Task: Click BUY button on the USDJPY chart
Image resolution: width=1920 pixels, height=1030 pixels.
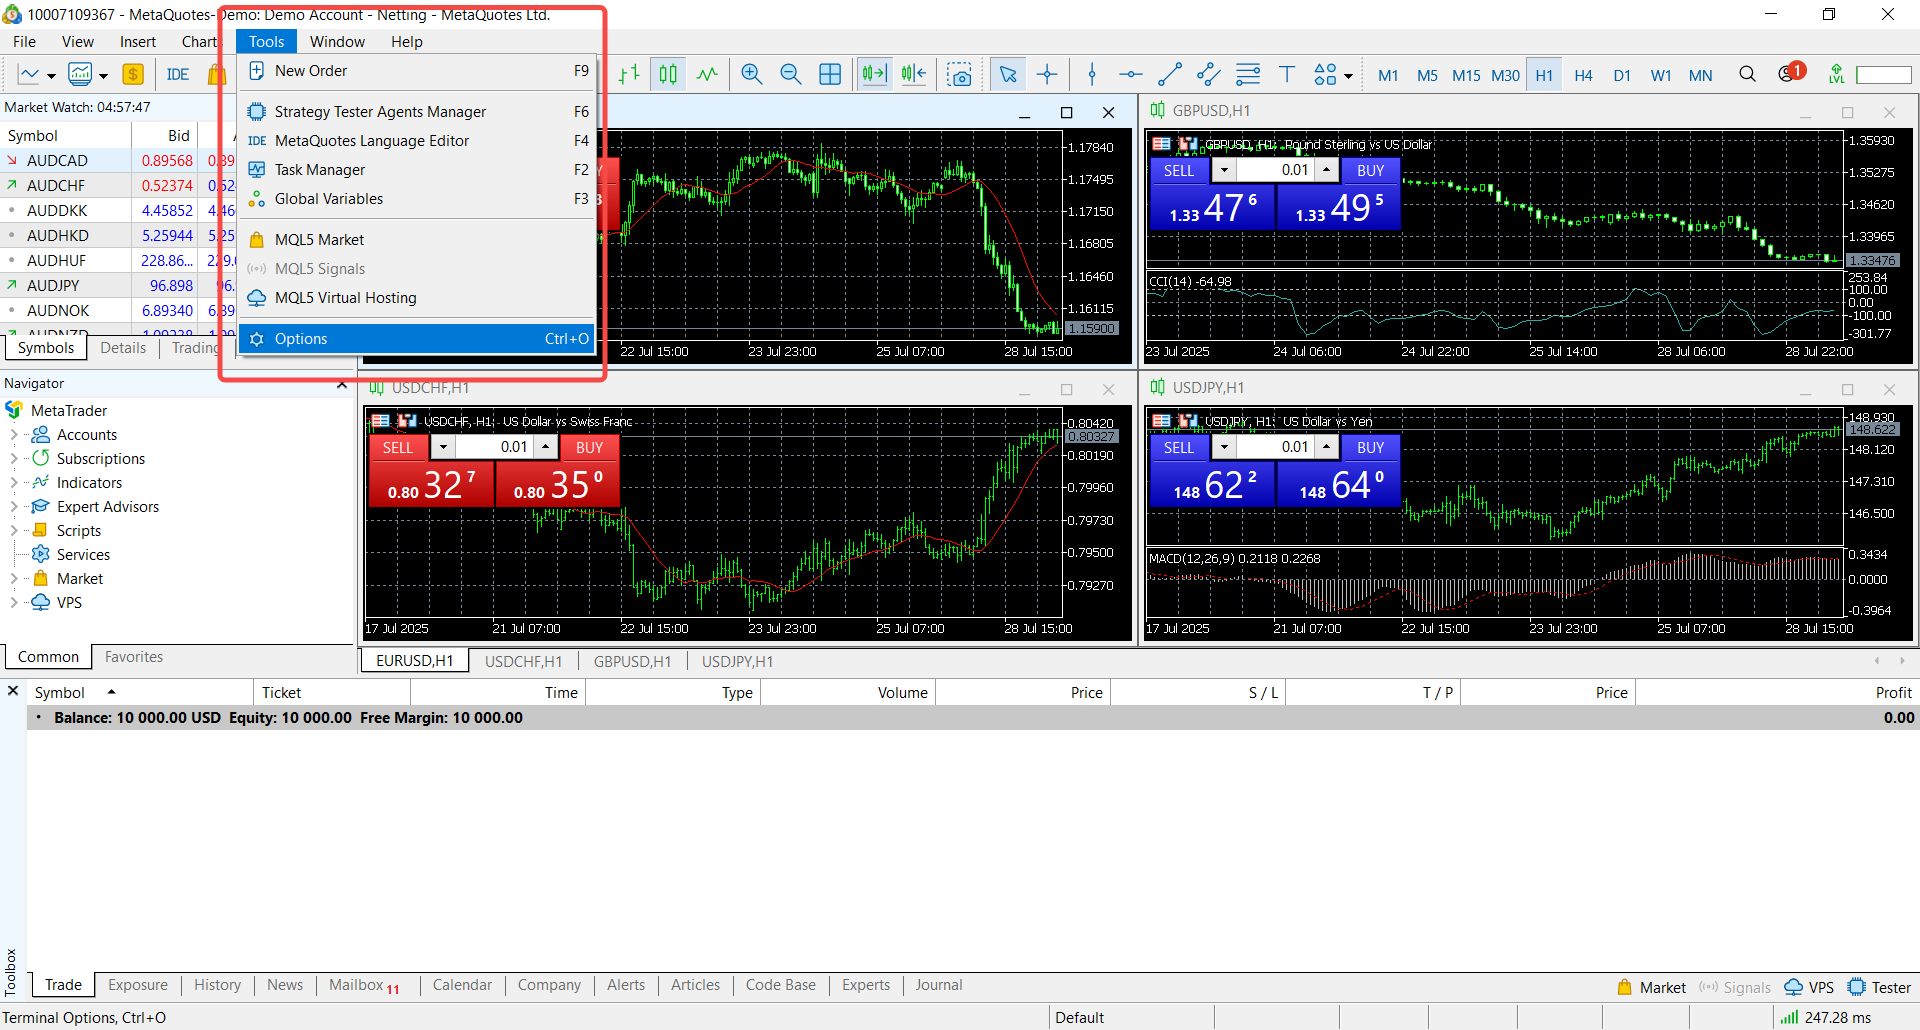Action: 1370,448
